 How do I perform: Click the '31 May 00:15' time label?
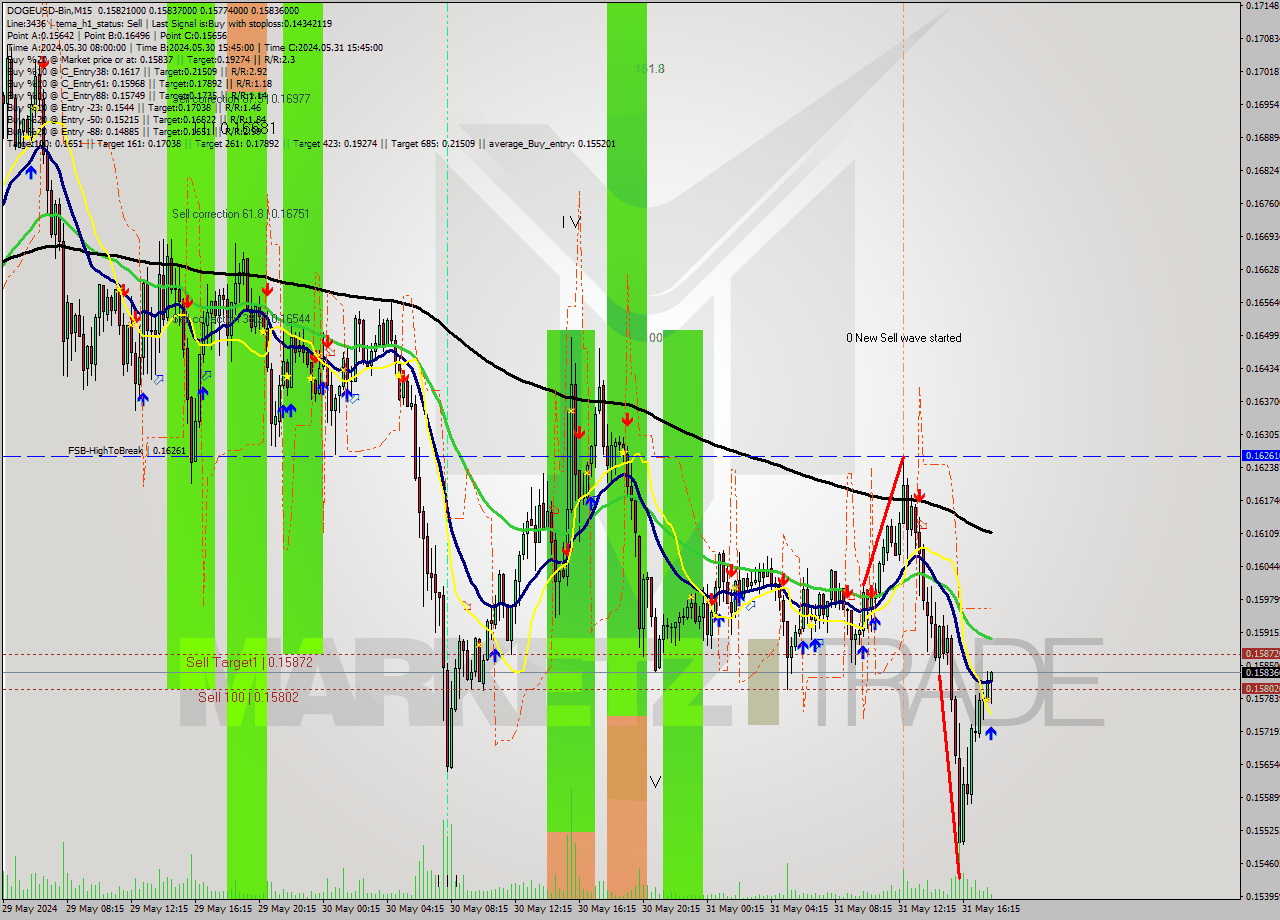[x=735, y=909]
